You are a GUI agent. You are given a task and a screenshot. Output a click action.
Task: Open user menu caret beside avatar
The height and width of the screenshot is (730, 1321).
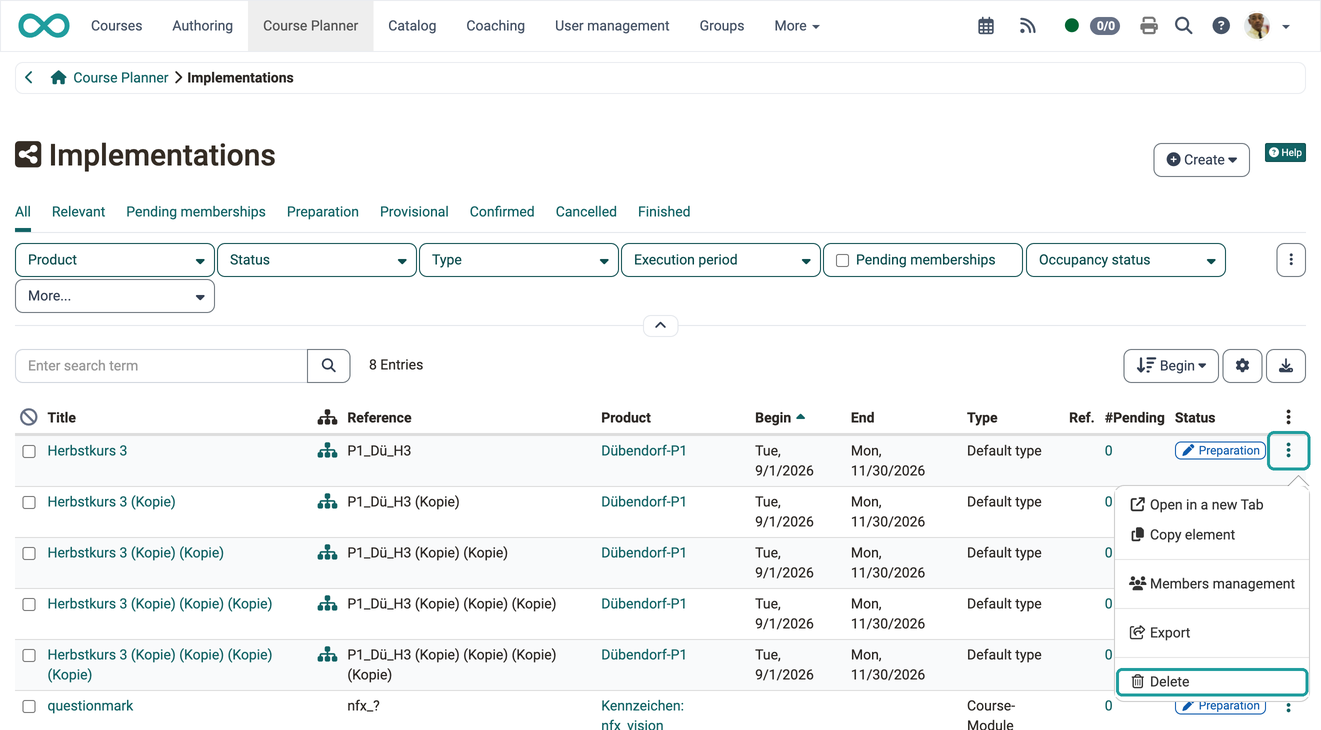[x=1286, y=27]
